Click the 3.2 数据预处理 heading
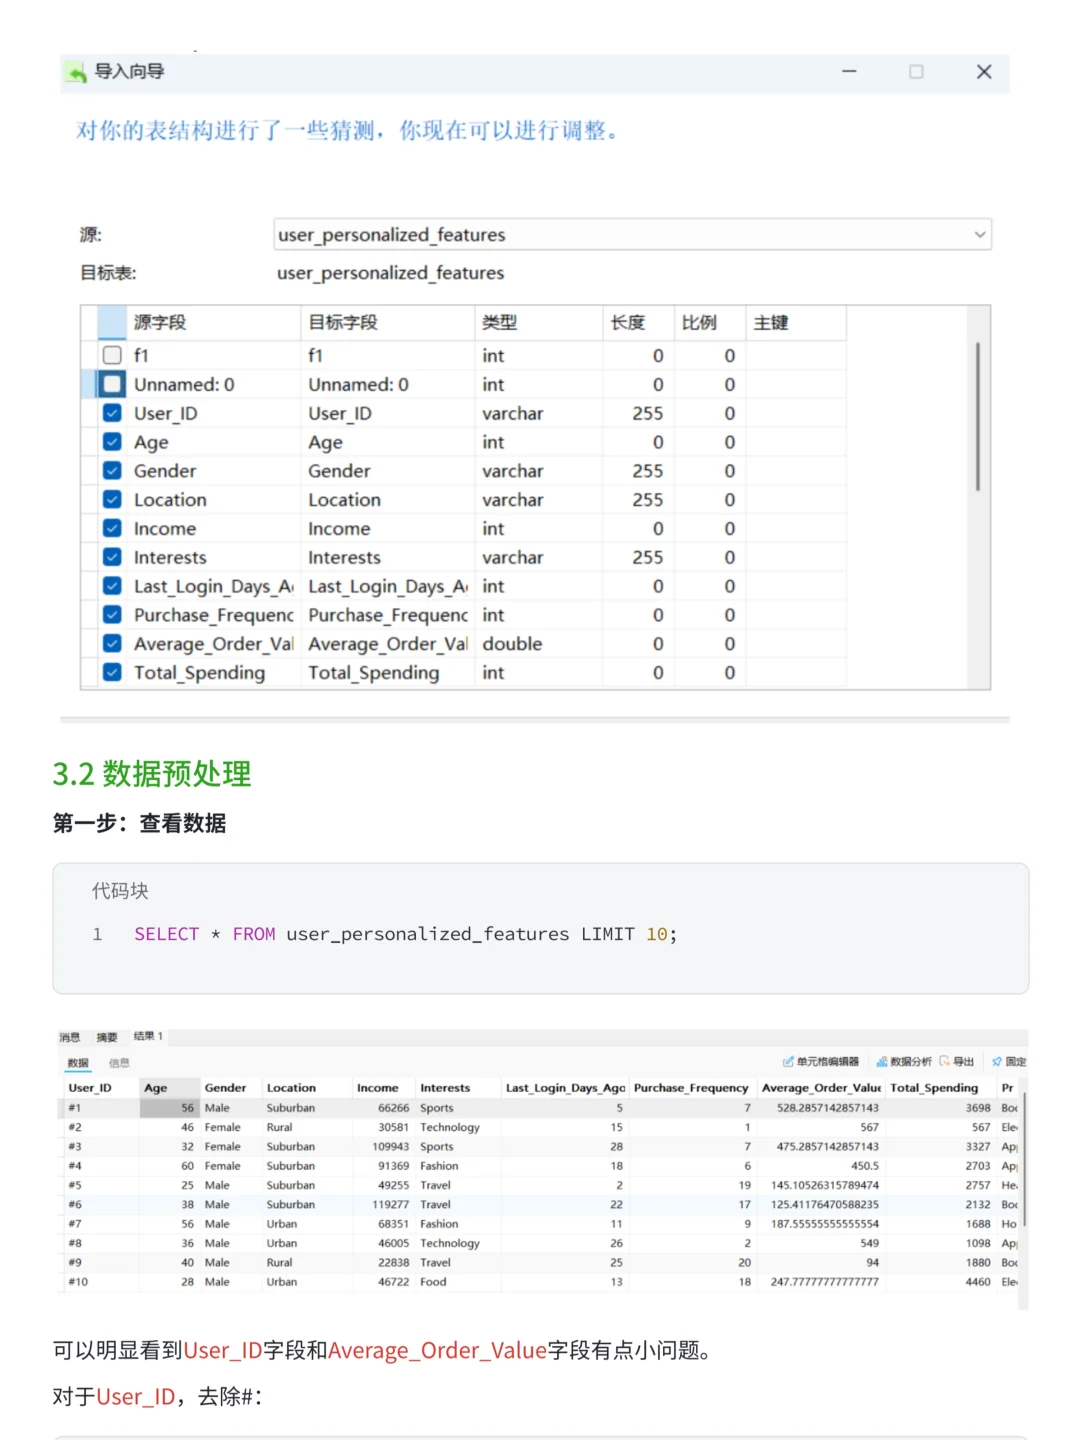Viewport: 1080px width, 1440px height. click(152, 774)
